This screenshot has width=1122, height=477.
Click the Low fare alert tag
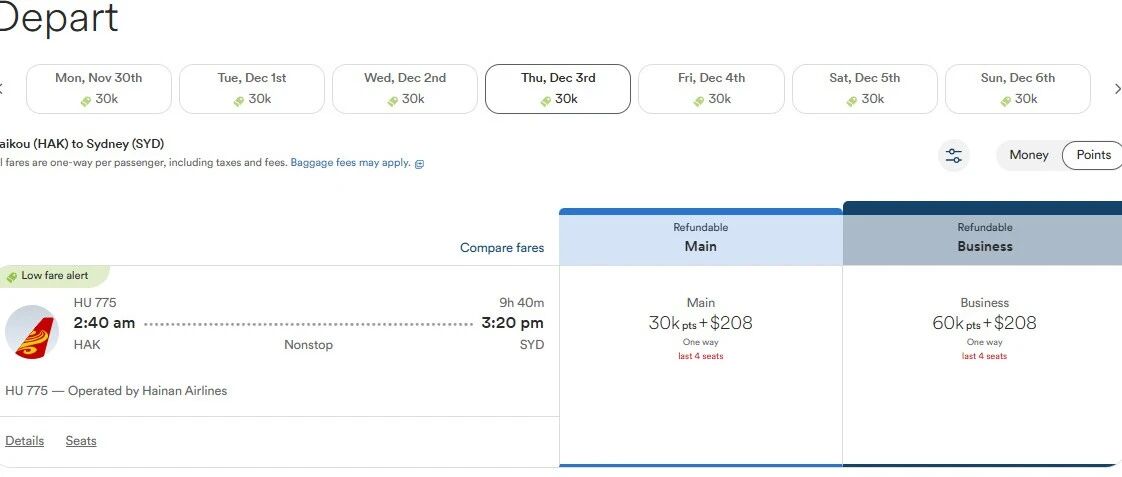54,276
